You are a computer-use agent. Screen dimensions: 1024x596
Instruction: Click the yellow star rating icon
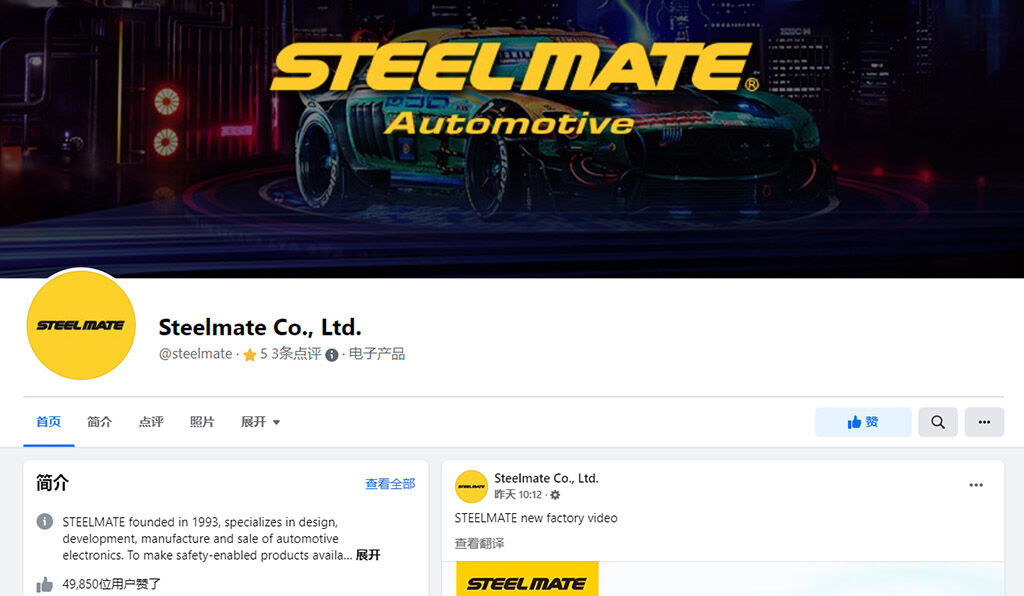tap(249, 354)
